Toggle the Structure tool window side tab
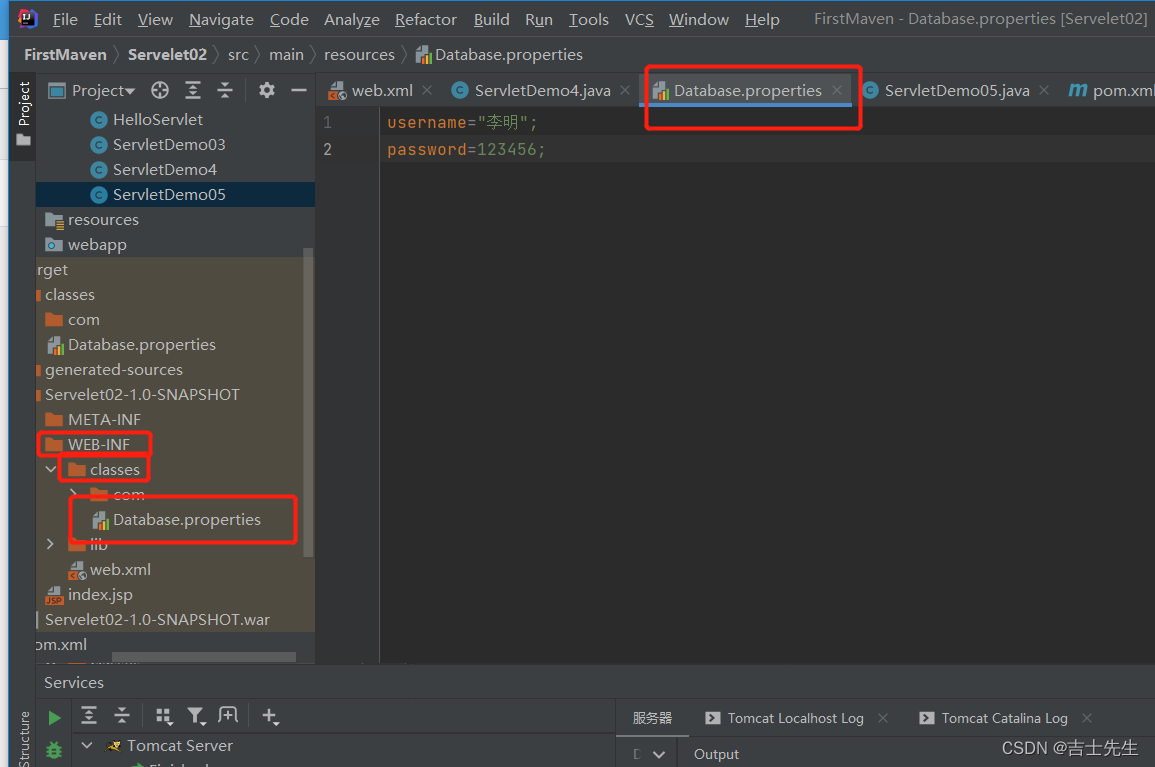Viewport: 1155px width, 767px height. click(24, 739)
